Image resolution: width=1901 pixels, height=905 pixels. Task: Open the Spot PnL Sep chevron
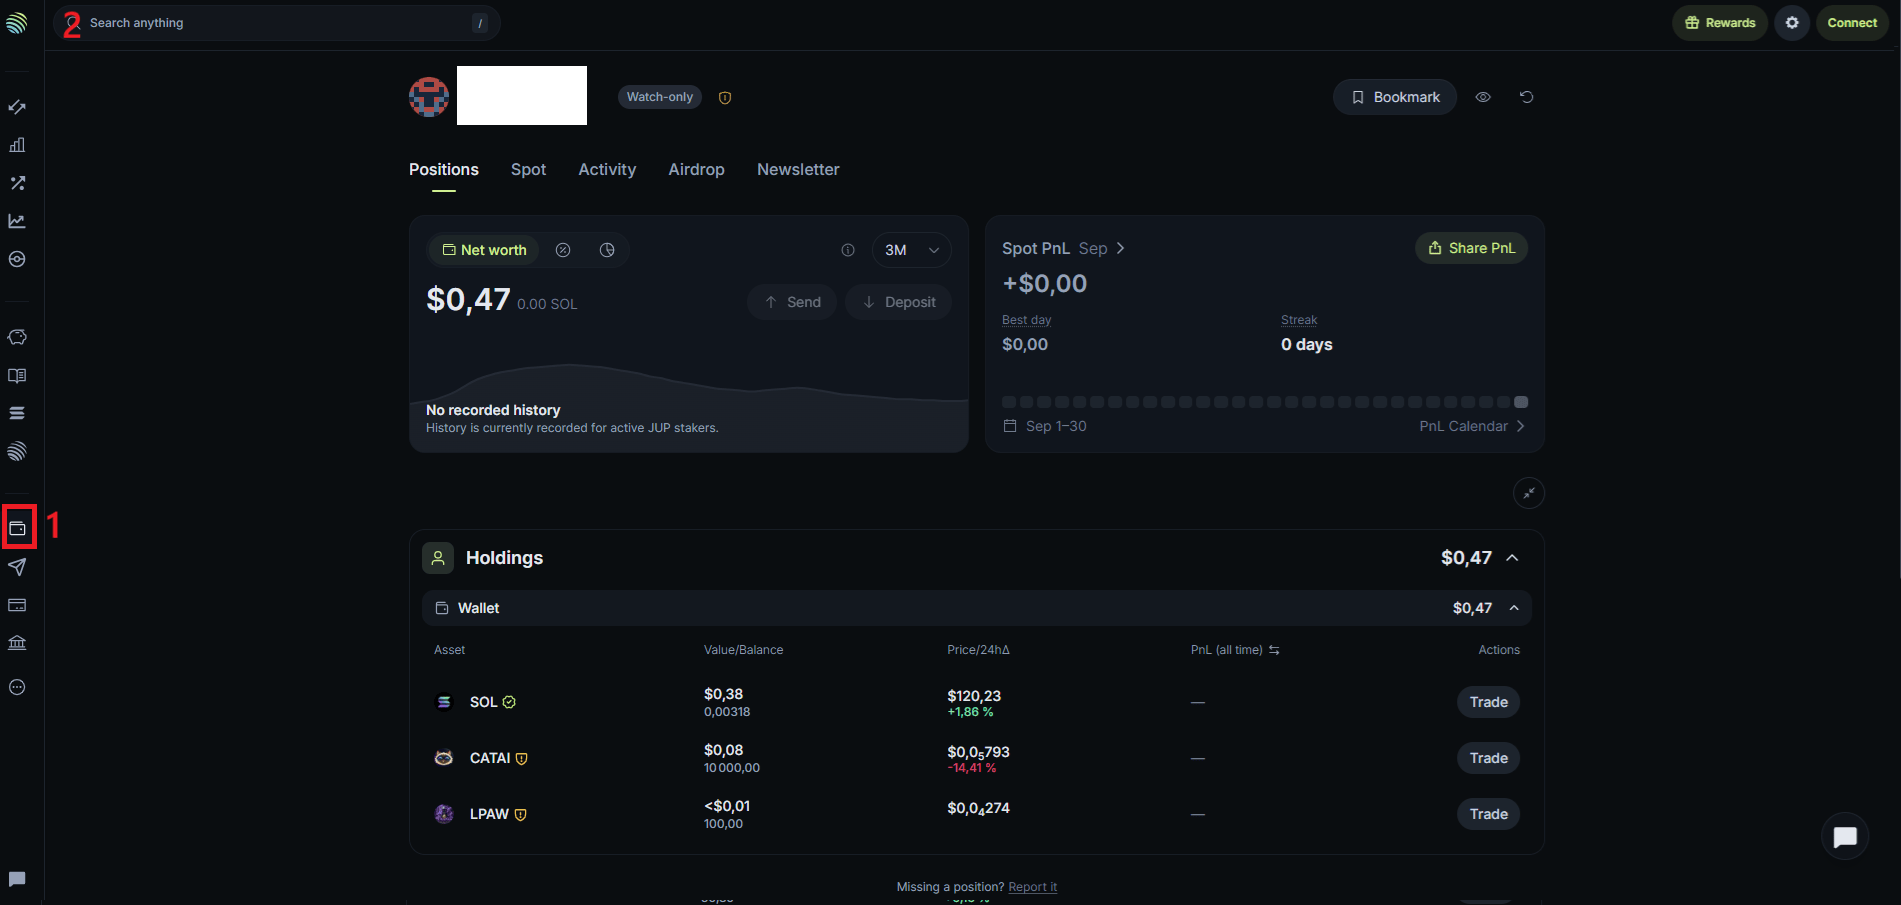[x=1120, y=248]
